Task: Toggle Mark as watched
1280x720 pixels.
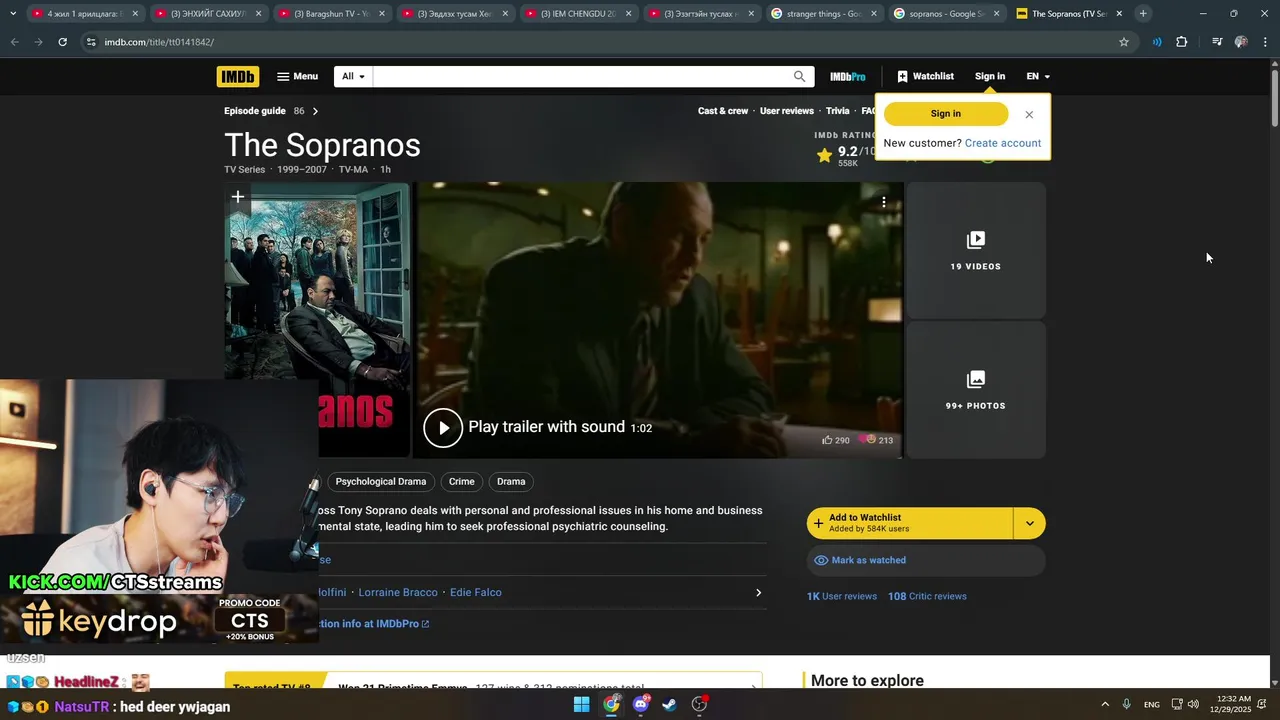Action: click(x=926, y=560)
